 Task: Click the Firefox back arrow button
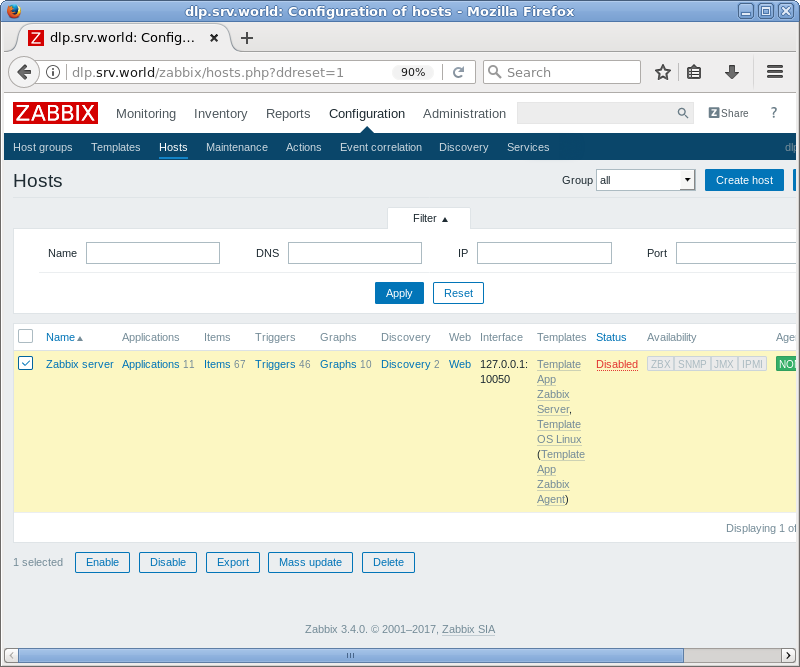(23, 72)
